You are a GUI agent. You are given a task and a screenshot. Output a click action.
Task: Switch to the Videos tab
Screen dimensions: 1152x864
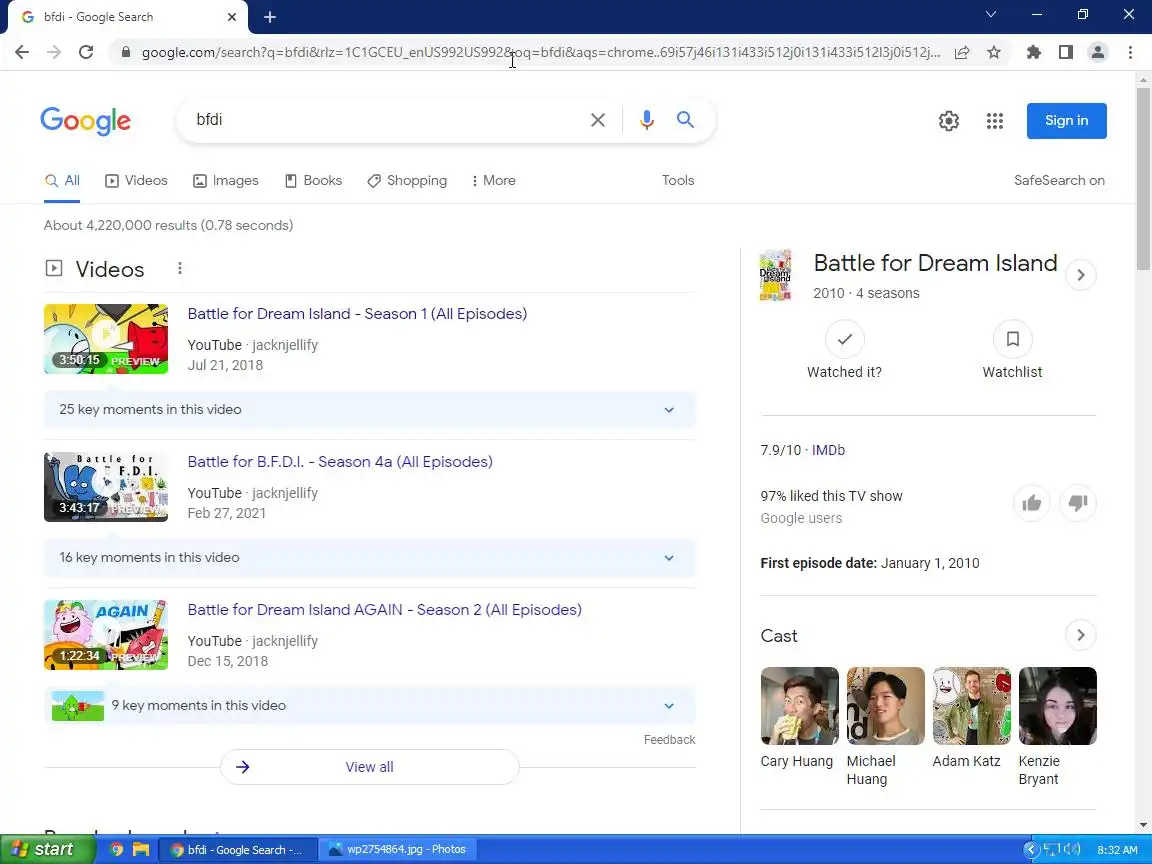coord(137,181)
